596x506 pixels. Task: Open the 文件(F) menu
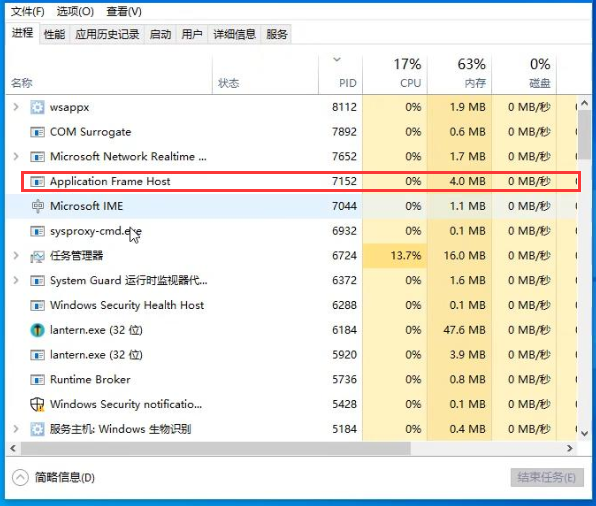[x=27, y=12]
